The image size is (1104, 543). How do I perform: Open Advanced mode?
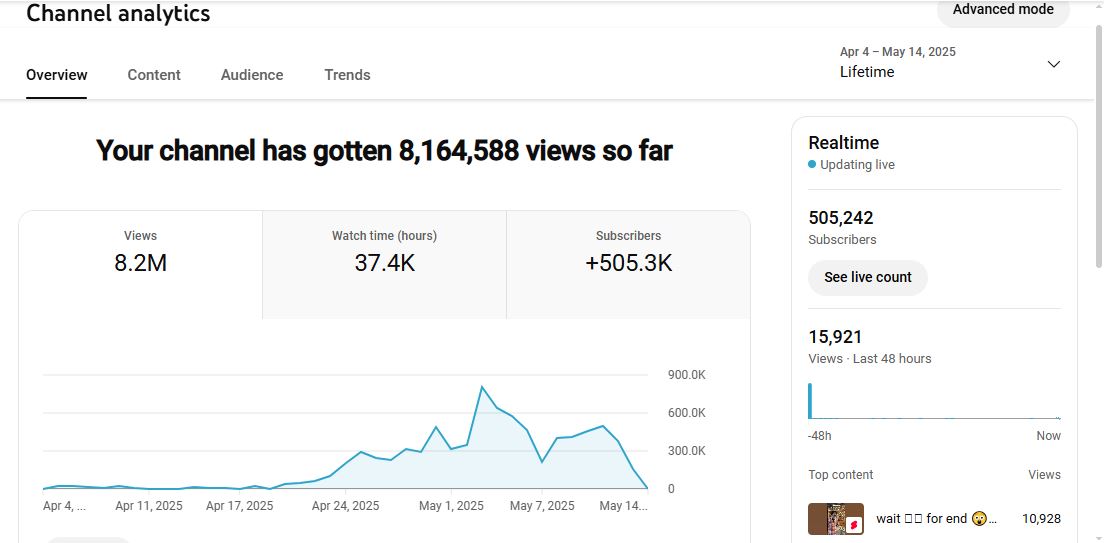1002,10
